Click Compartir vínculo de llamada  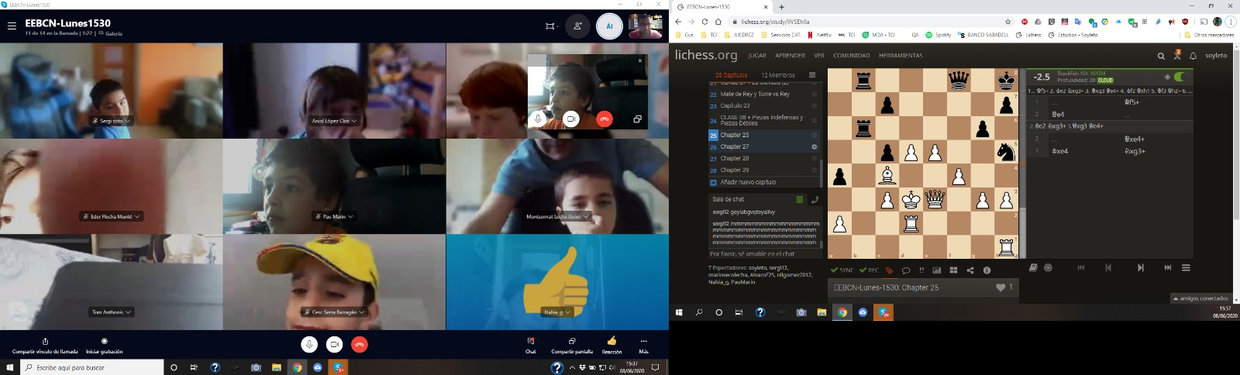point(44,345)
